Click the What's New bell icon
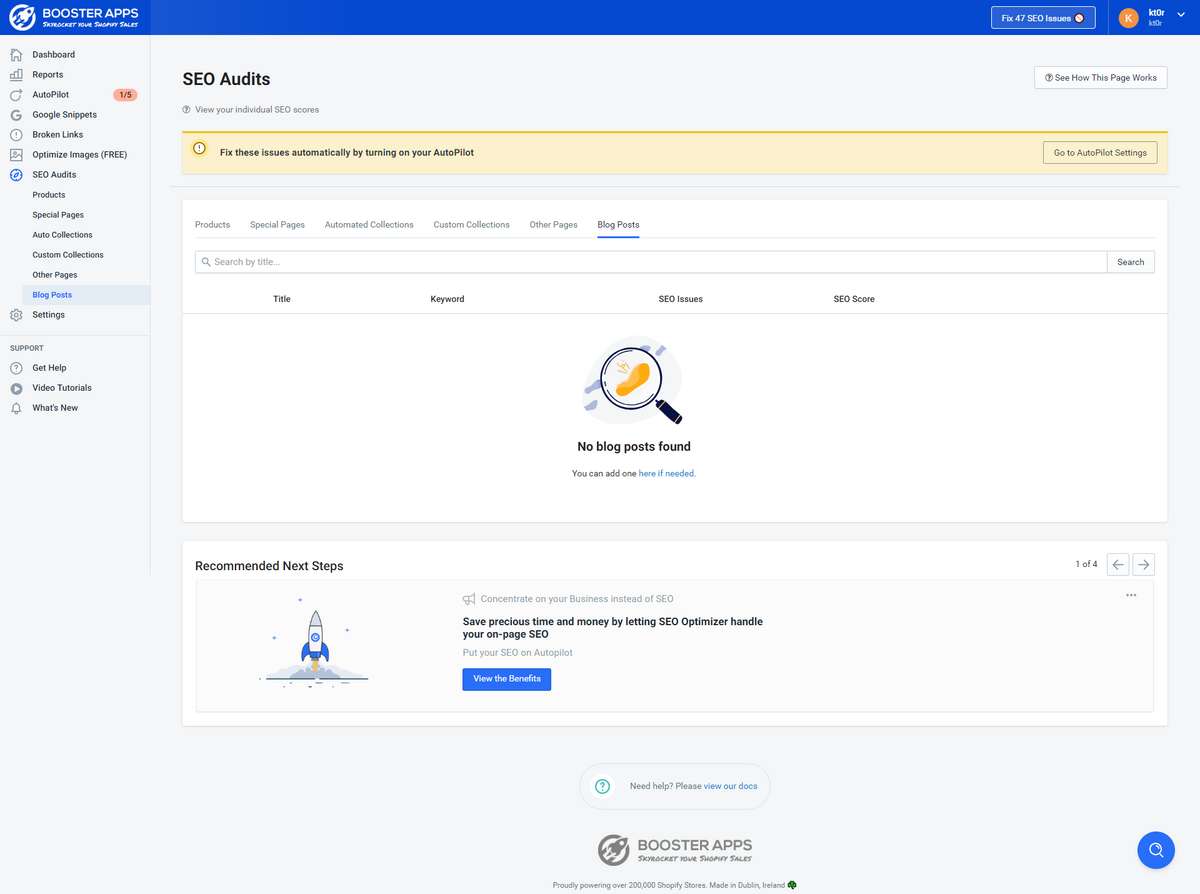1200x894 pixels. (16, 408)
